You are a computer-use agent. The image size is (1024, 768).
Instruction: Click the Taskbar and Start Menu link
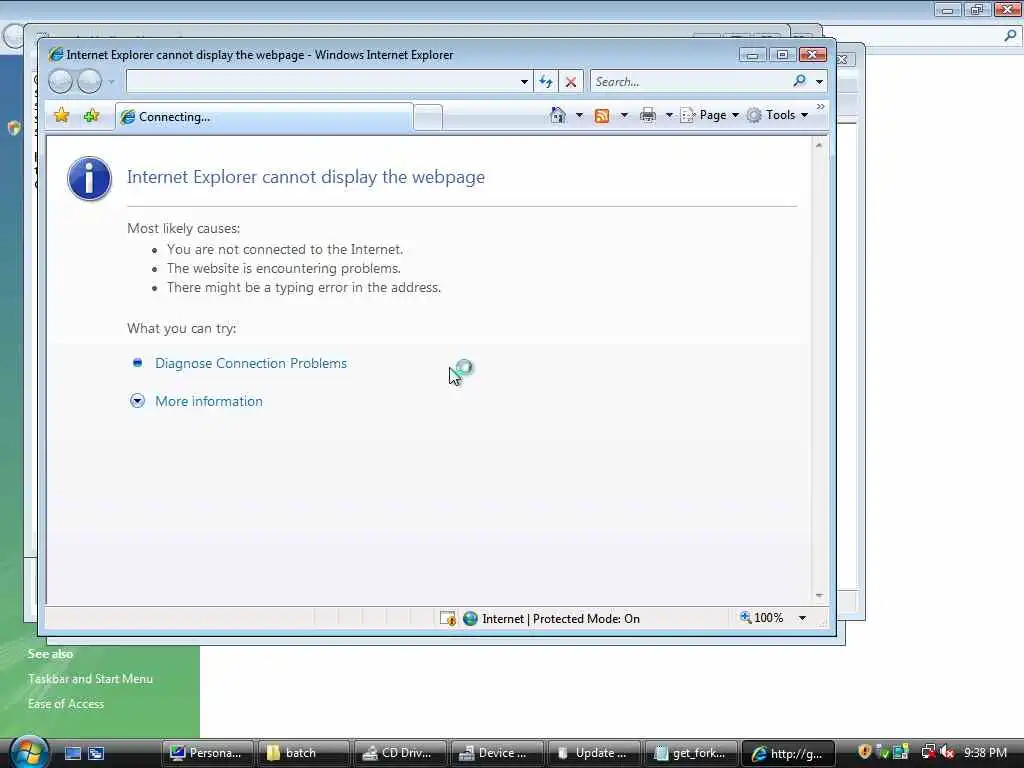[x=90, y=679]
